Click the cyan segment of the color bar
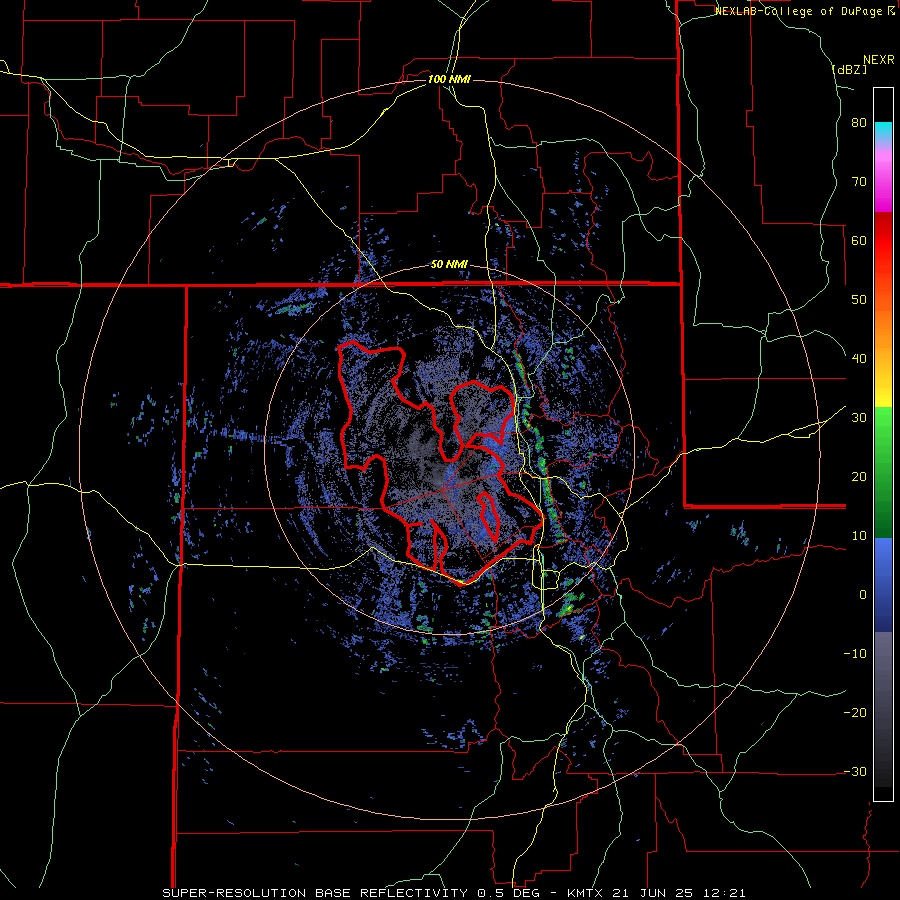 pos(883,130)
